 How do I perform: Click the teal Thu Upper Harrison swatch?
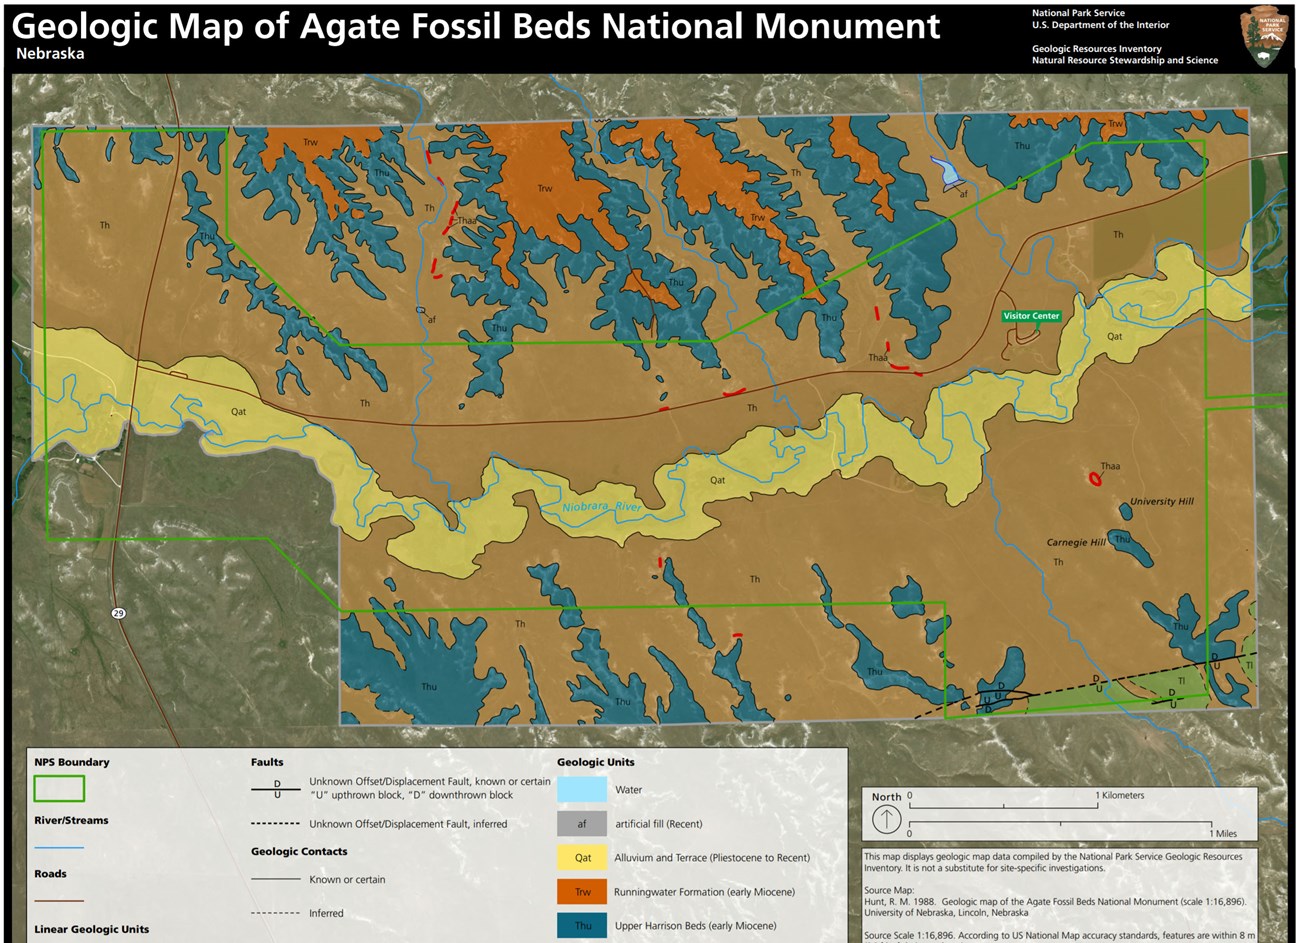pos(582,925)
